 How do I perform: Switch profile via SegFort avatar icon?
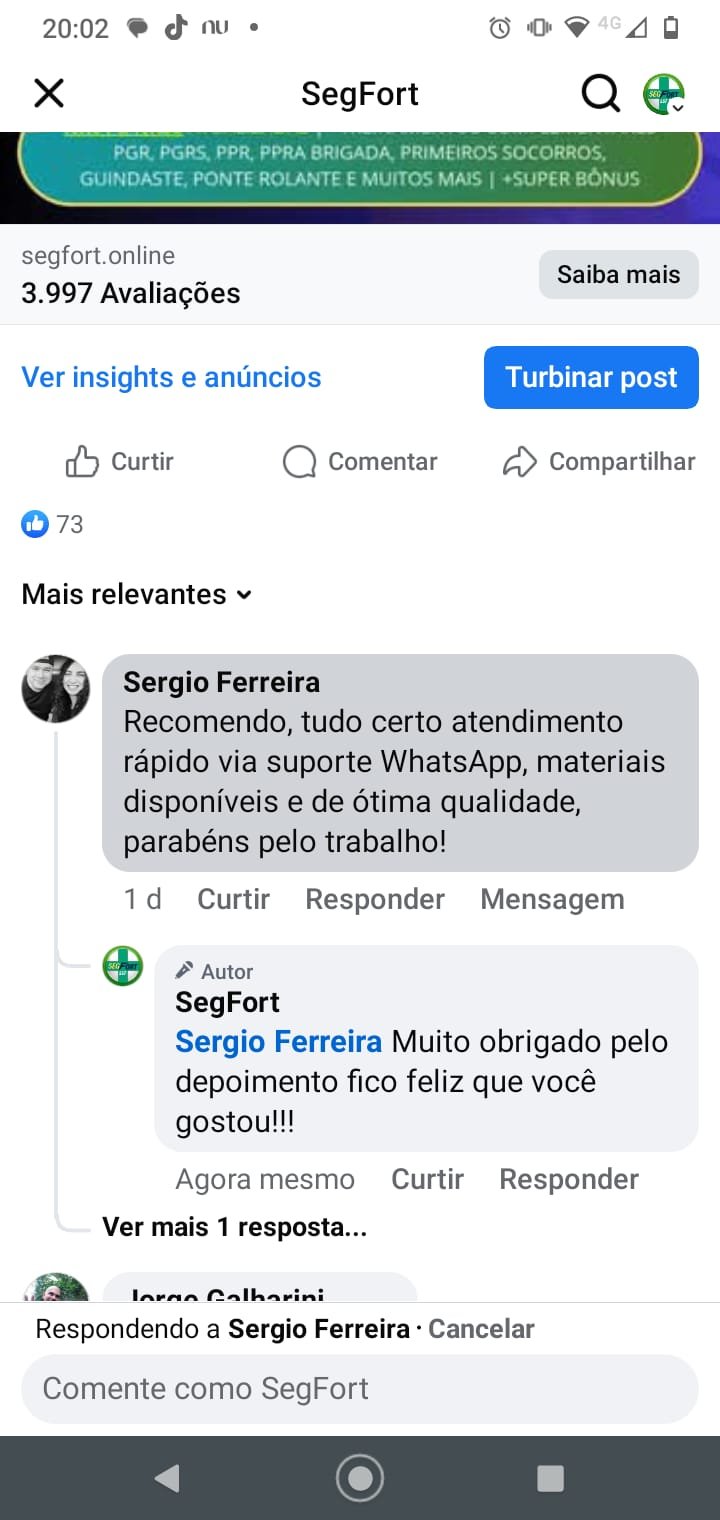coord(663,94)
